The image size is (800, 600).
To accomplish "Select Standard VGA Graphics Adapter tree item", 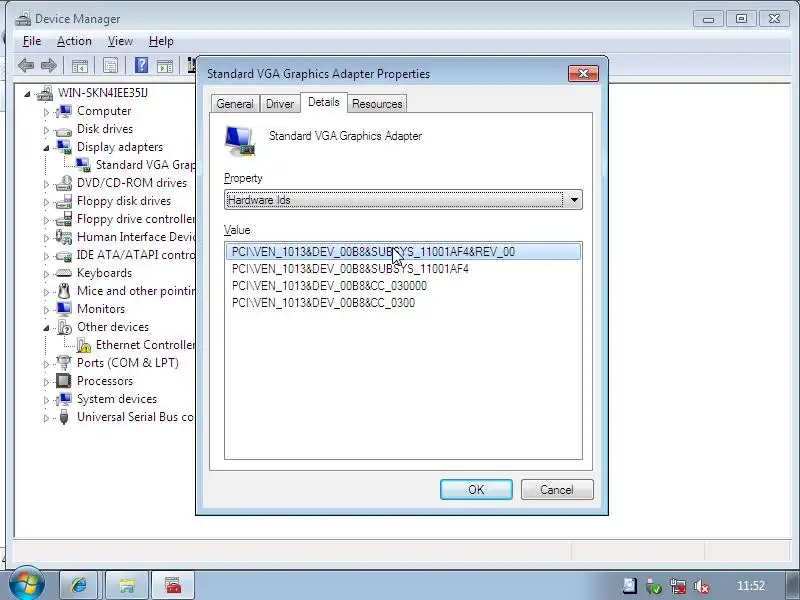I will 145,165.
